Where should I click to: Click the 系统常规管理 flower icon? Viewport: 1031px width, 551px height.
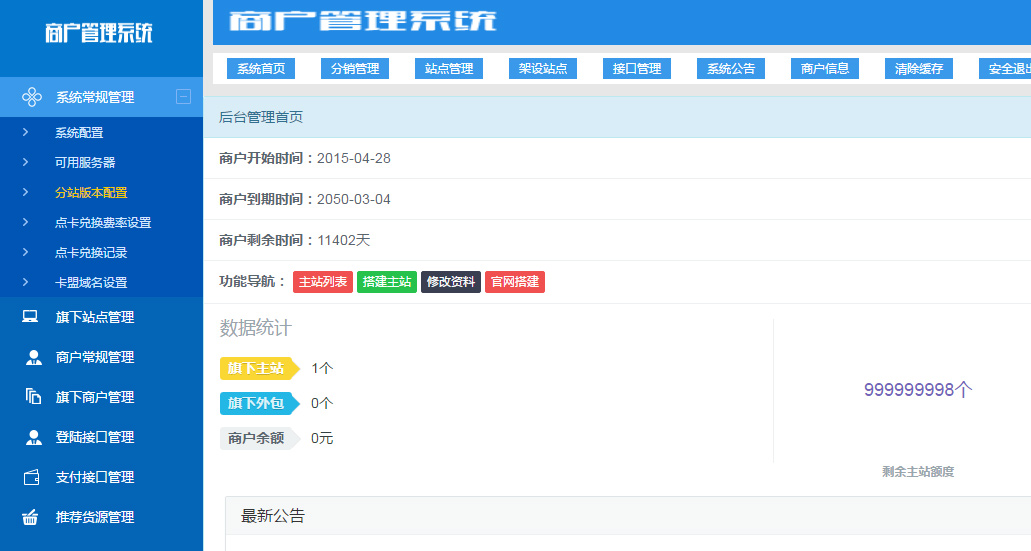[32, 97]
